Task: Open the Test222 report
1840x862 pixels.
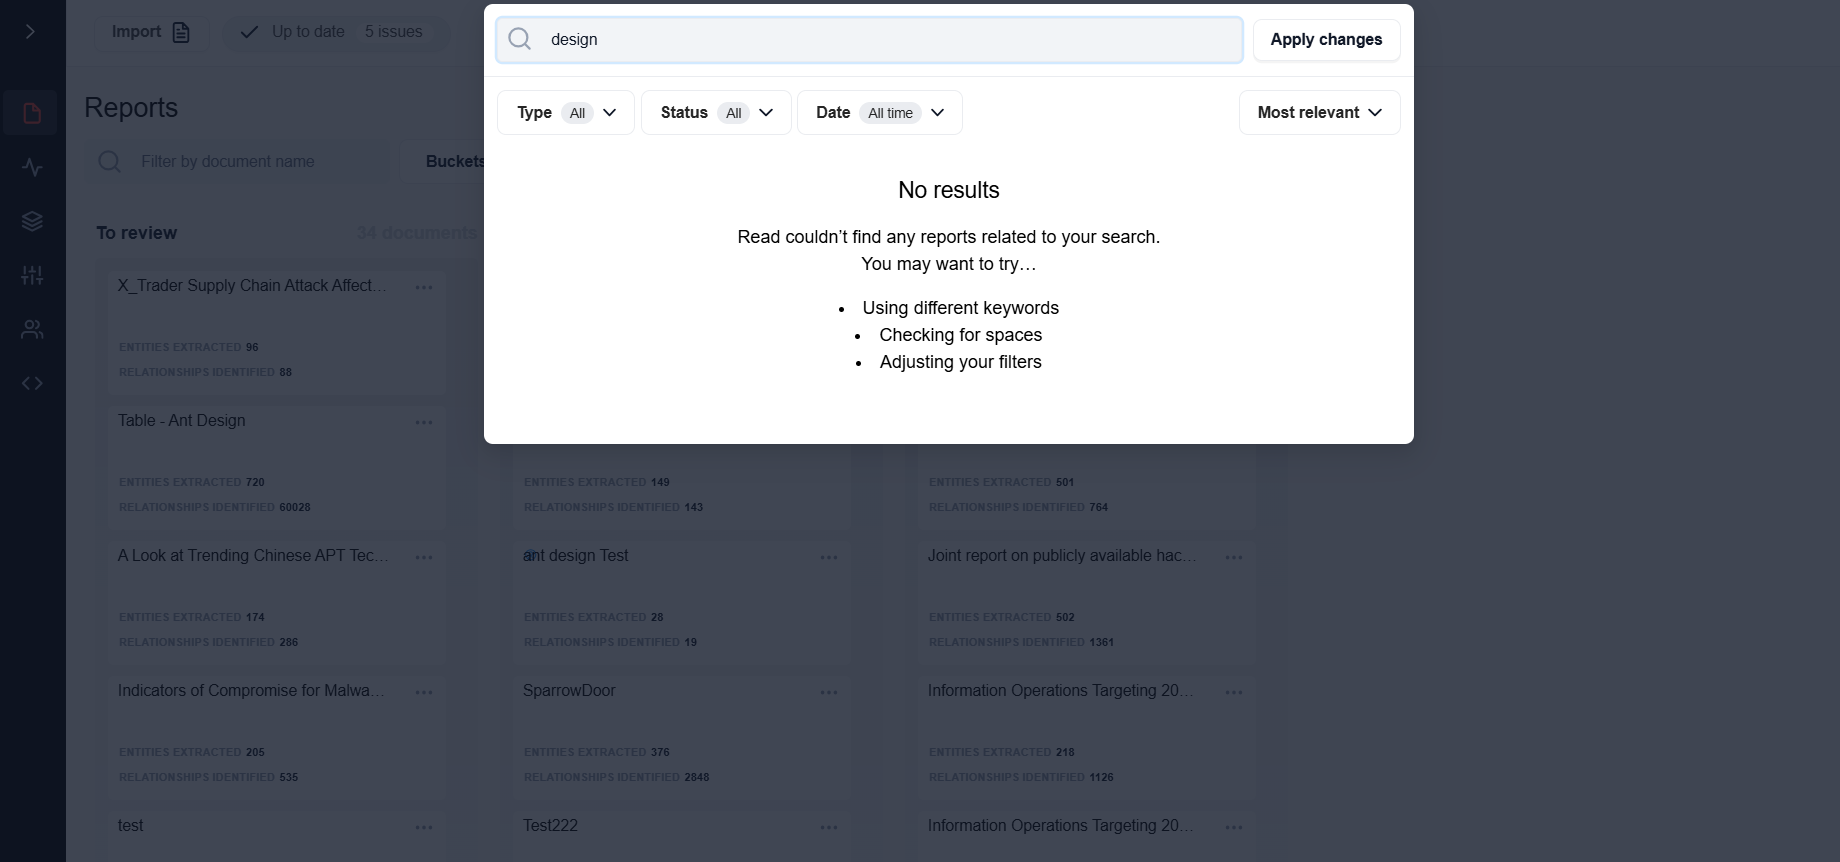Action: coord(550,825)
